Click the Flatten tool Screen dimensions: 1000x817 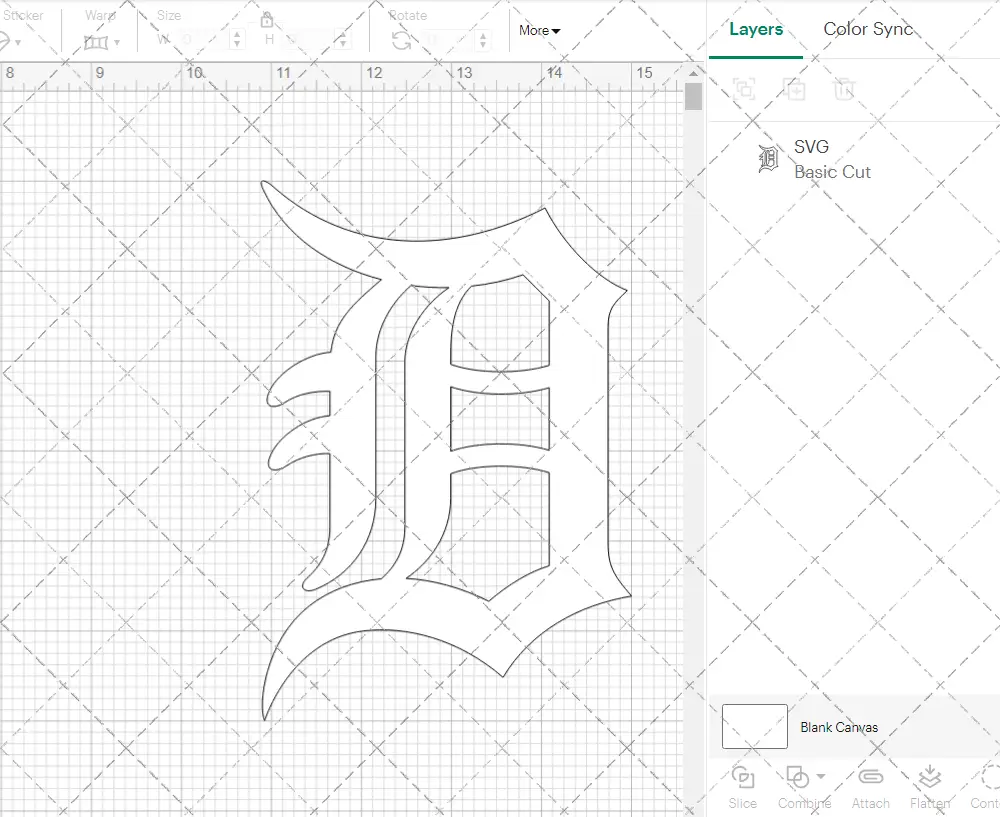(930, 788)
